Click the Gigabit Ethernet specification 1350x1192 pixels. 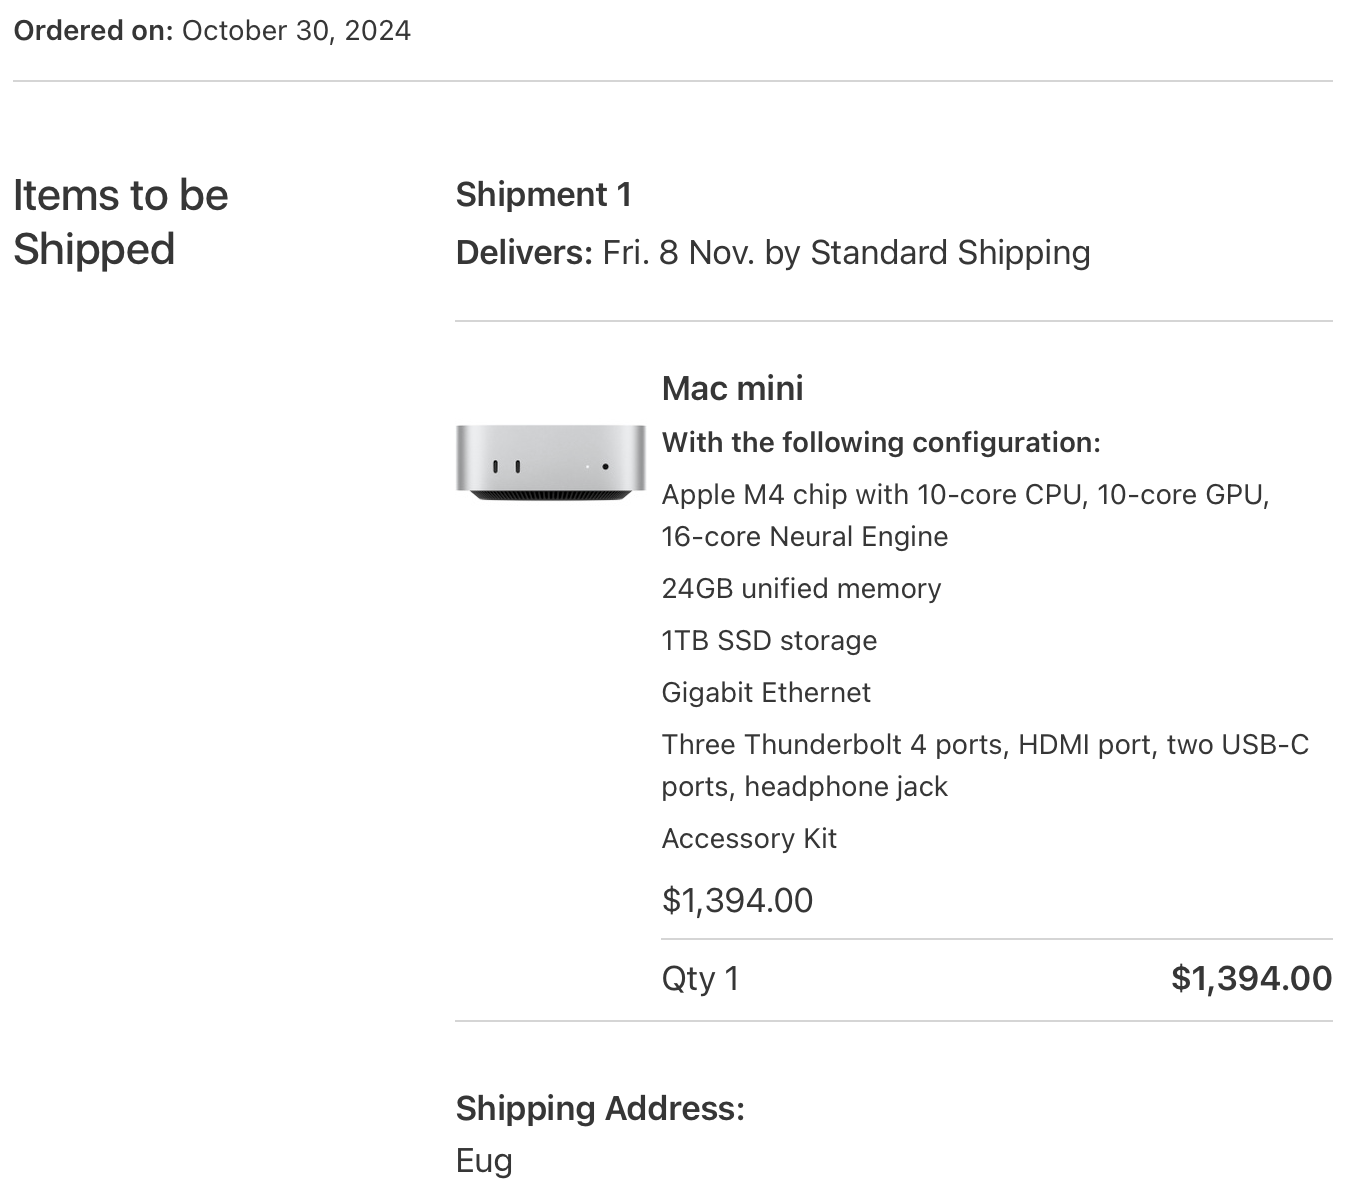tap(766, 692)
